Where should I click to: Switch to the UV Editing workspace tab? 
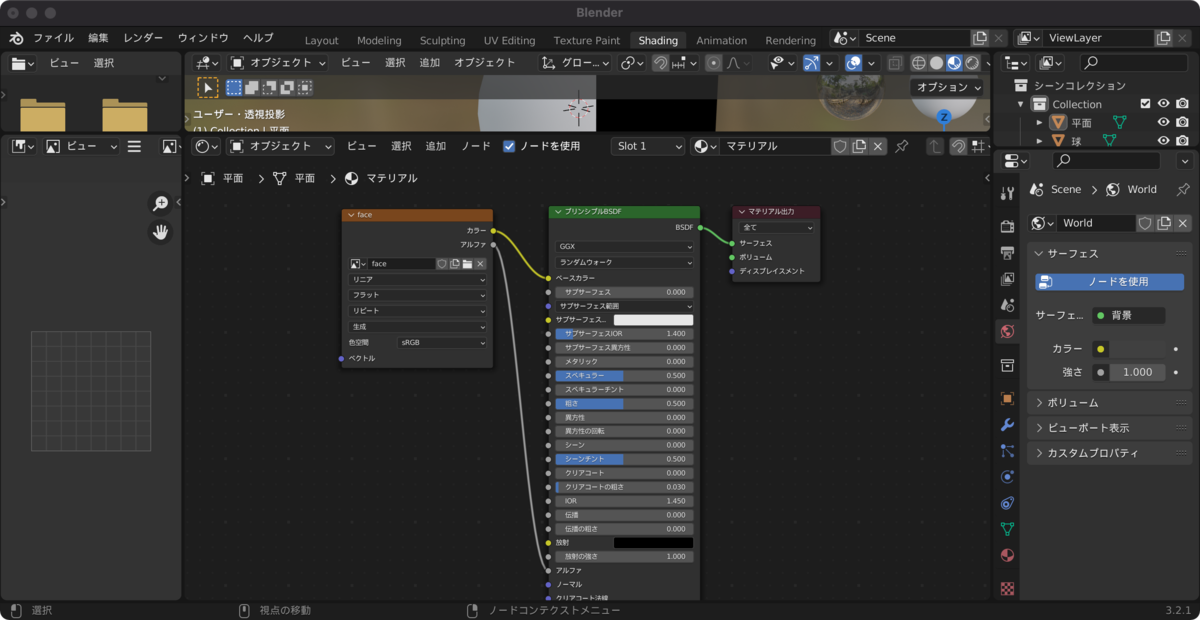509,41
